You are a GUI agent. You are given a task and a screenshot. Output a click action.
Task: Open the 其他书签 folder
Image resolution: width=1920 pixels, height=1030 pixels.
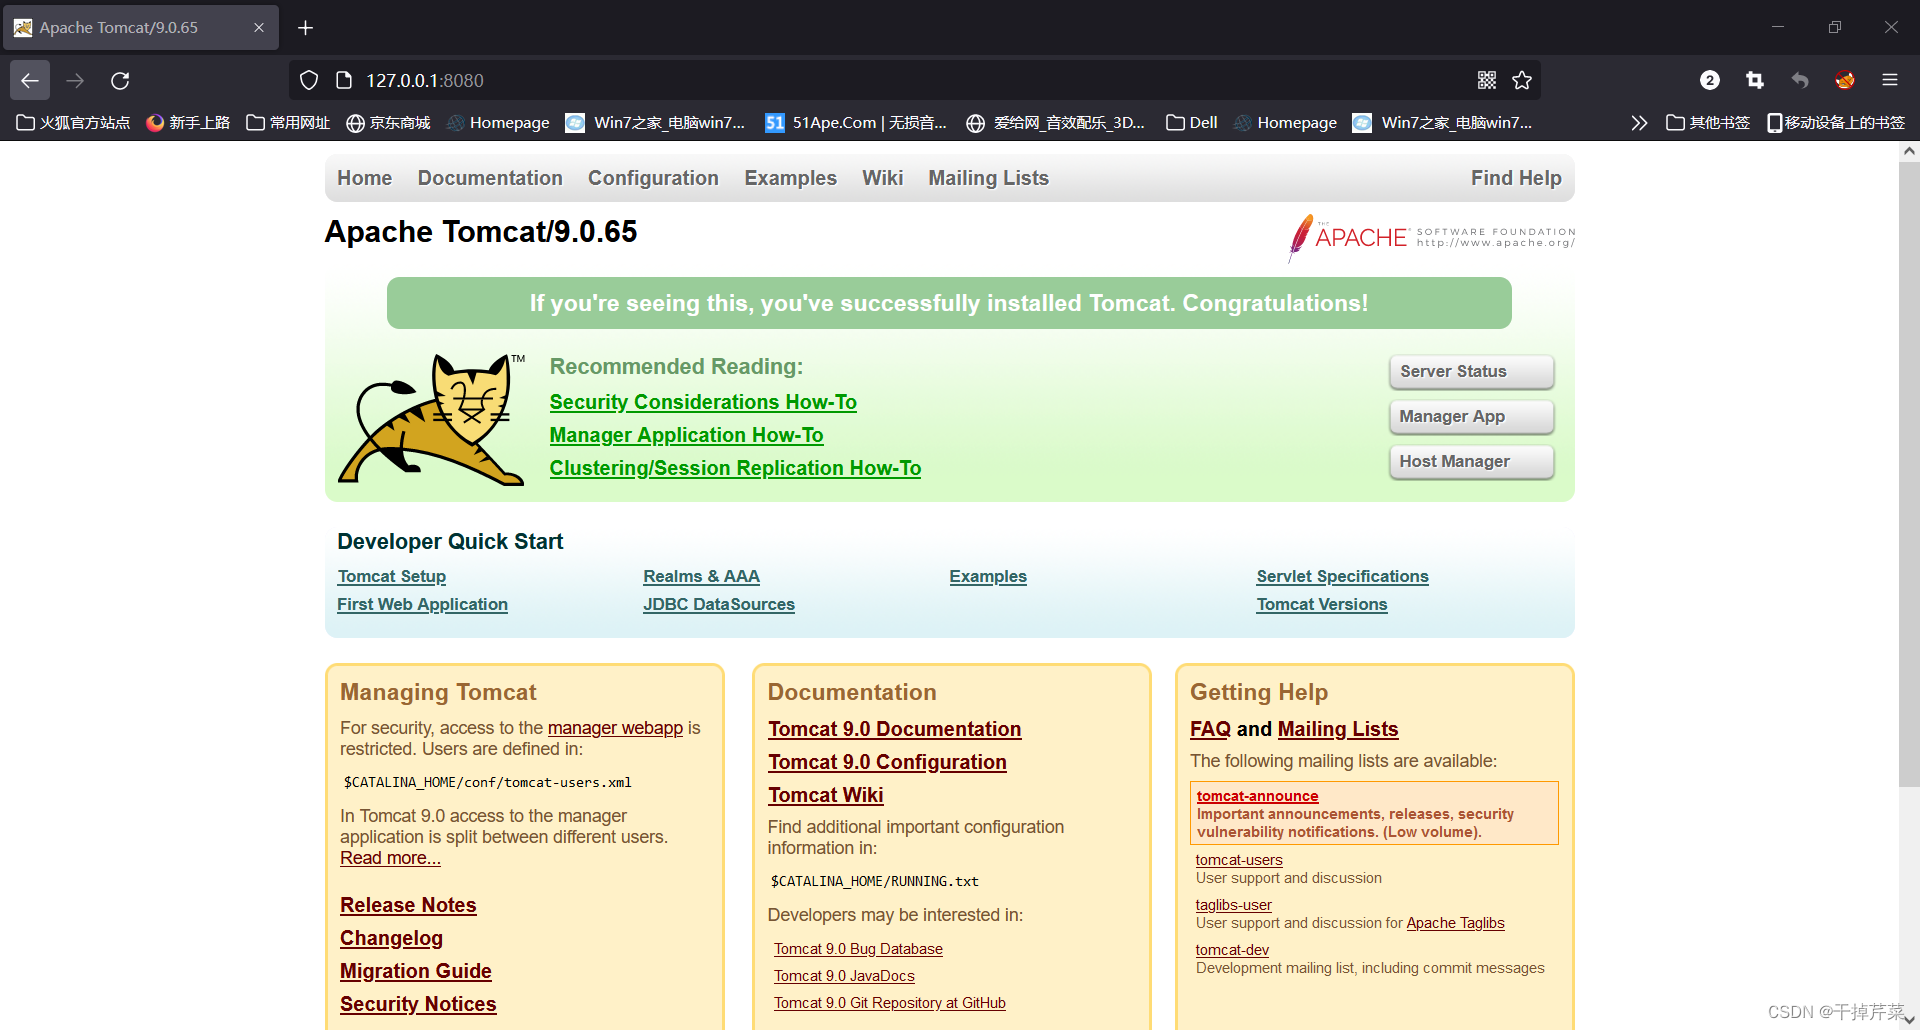pyautogui.click(x=1708, y=122)
